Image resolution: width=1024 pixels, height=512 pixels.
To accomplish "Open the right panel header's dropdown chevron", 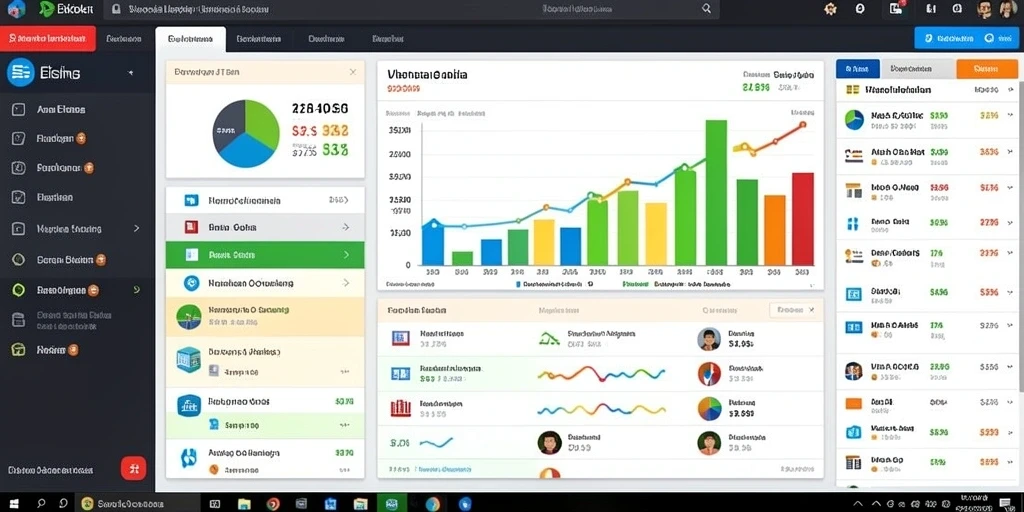I will click(1010, 89).
